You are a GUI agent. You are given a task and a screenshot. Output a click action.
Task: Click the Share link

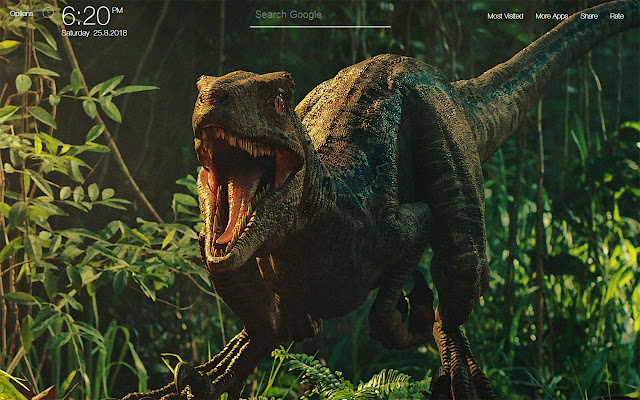pos(589,16)
